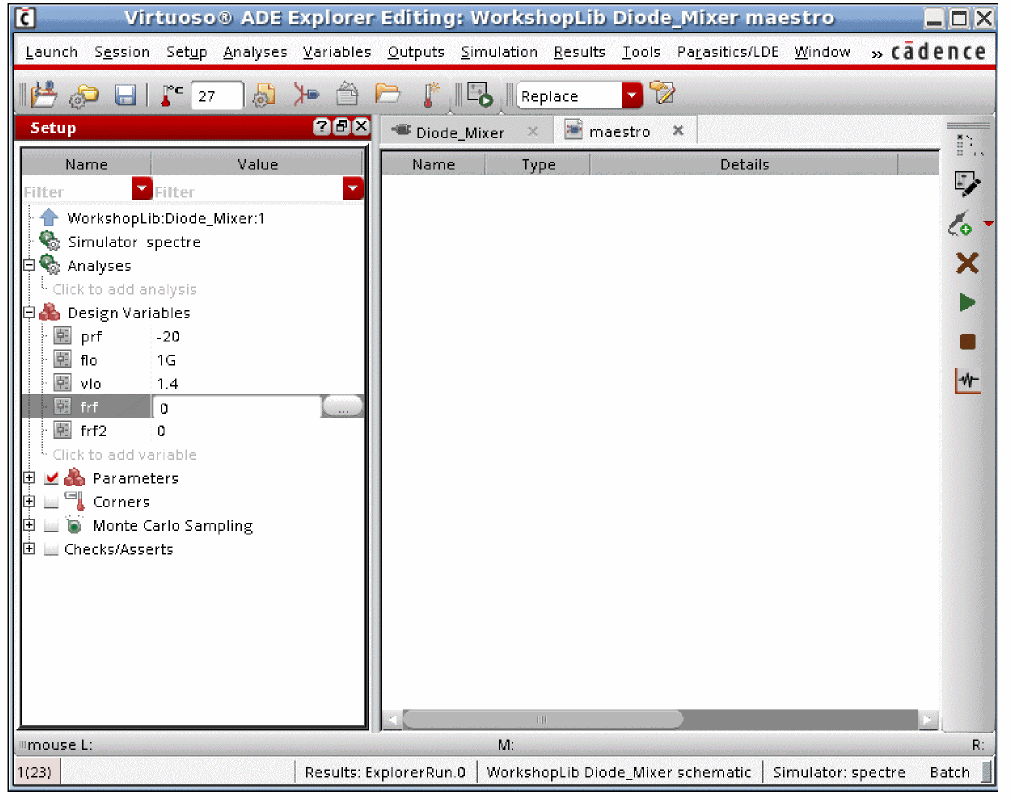Click the green Run Simulation arrow
Screen dimensions: 1013x799
click(x=966, y=302)
